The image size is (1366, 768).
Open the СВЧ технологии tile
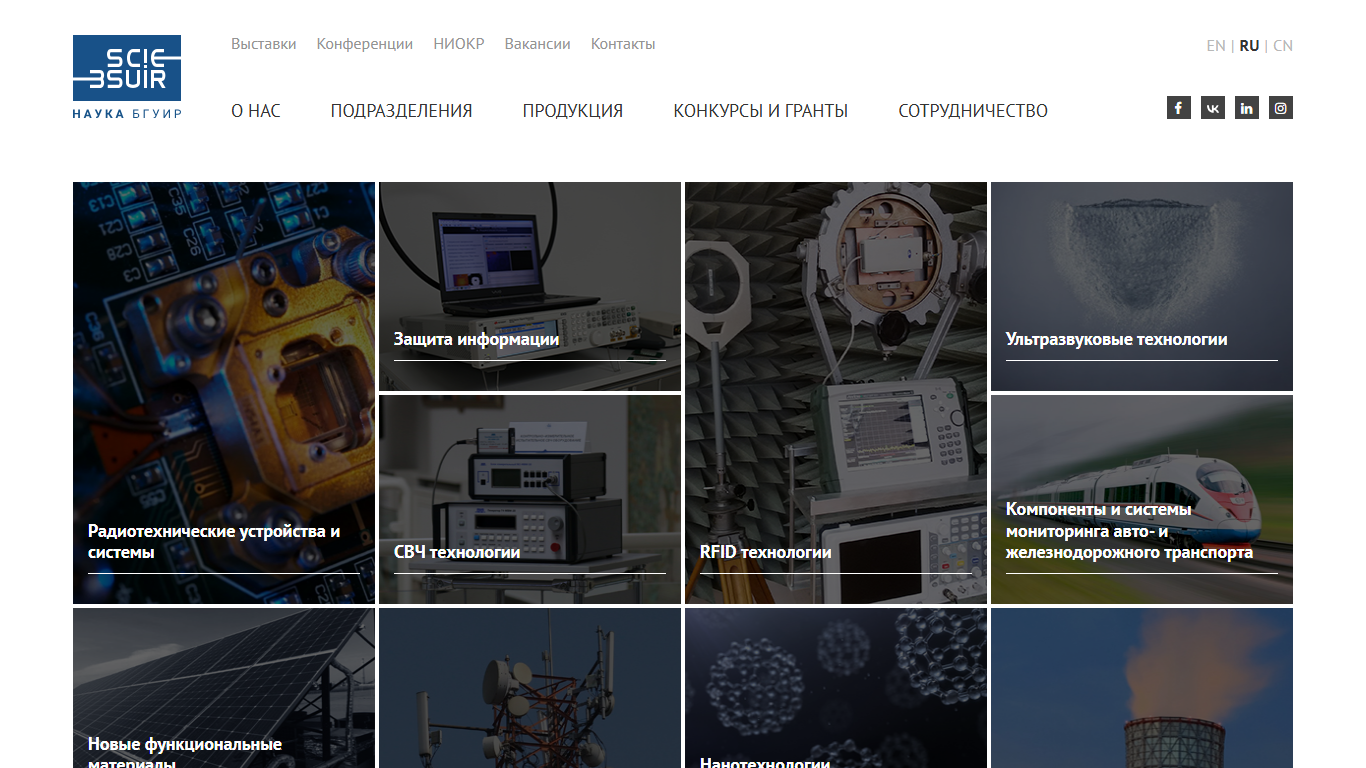530,499
